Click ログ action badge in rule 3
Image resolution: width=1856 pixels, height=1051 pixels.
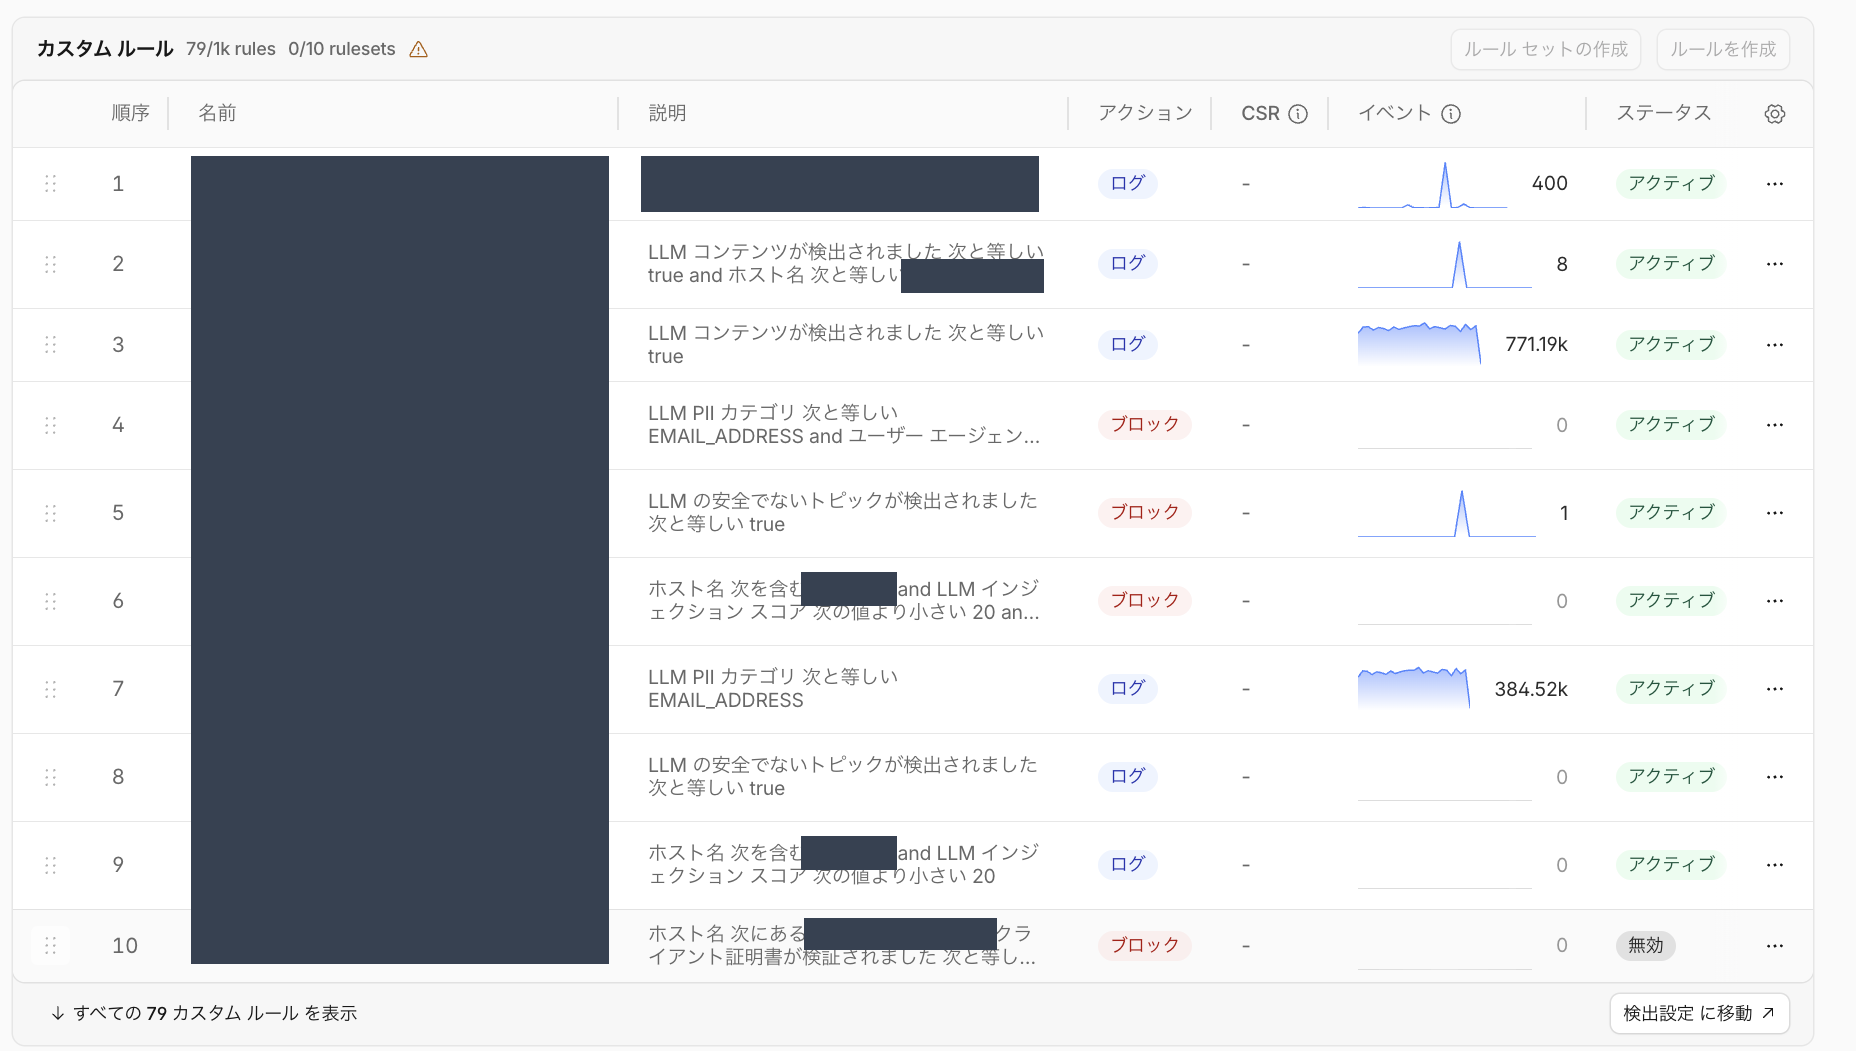pyautogui.click(x=1128, y=345)
